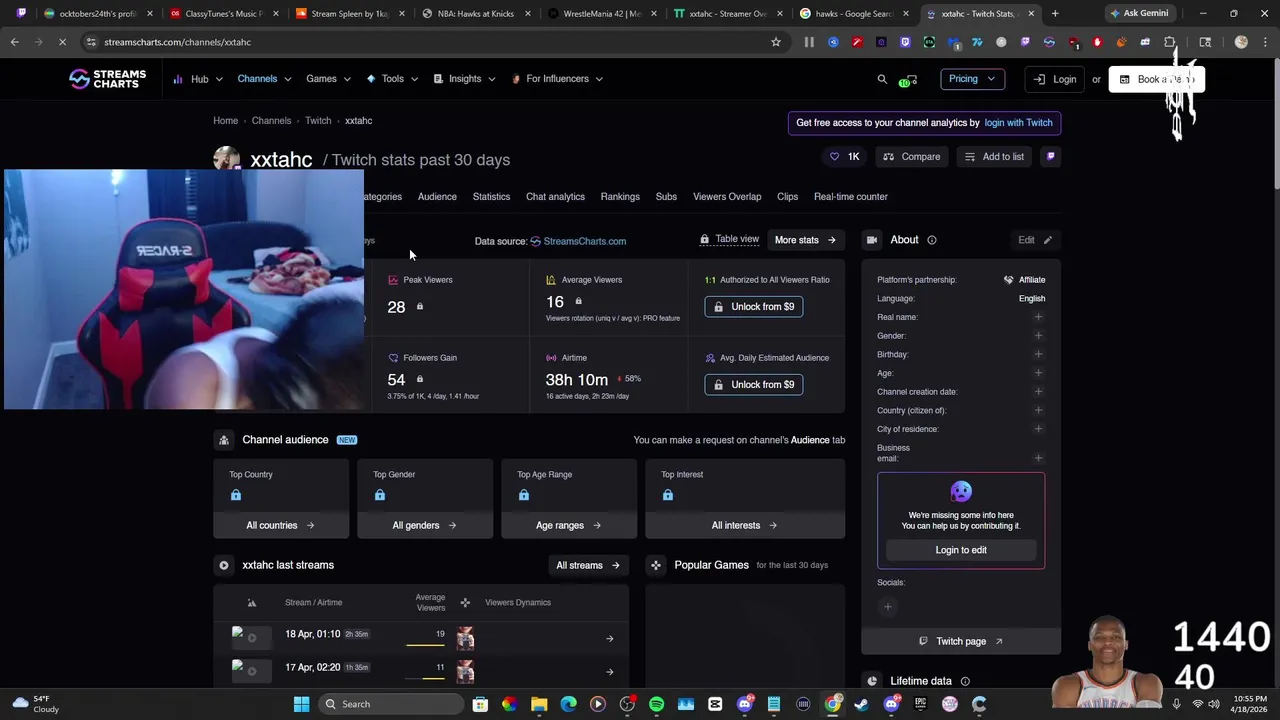Open arrow for 17 Apr stream row
Screen dimensions: 1280x720
[x=609, y=672]
